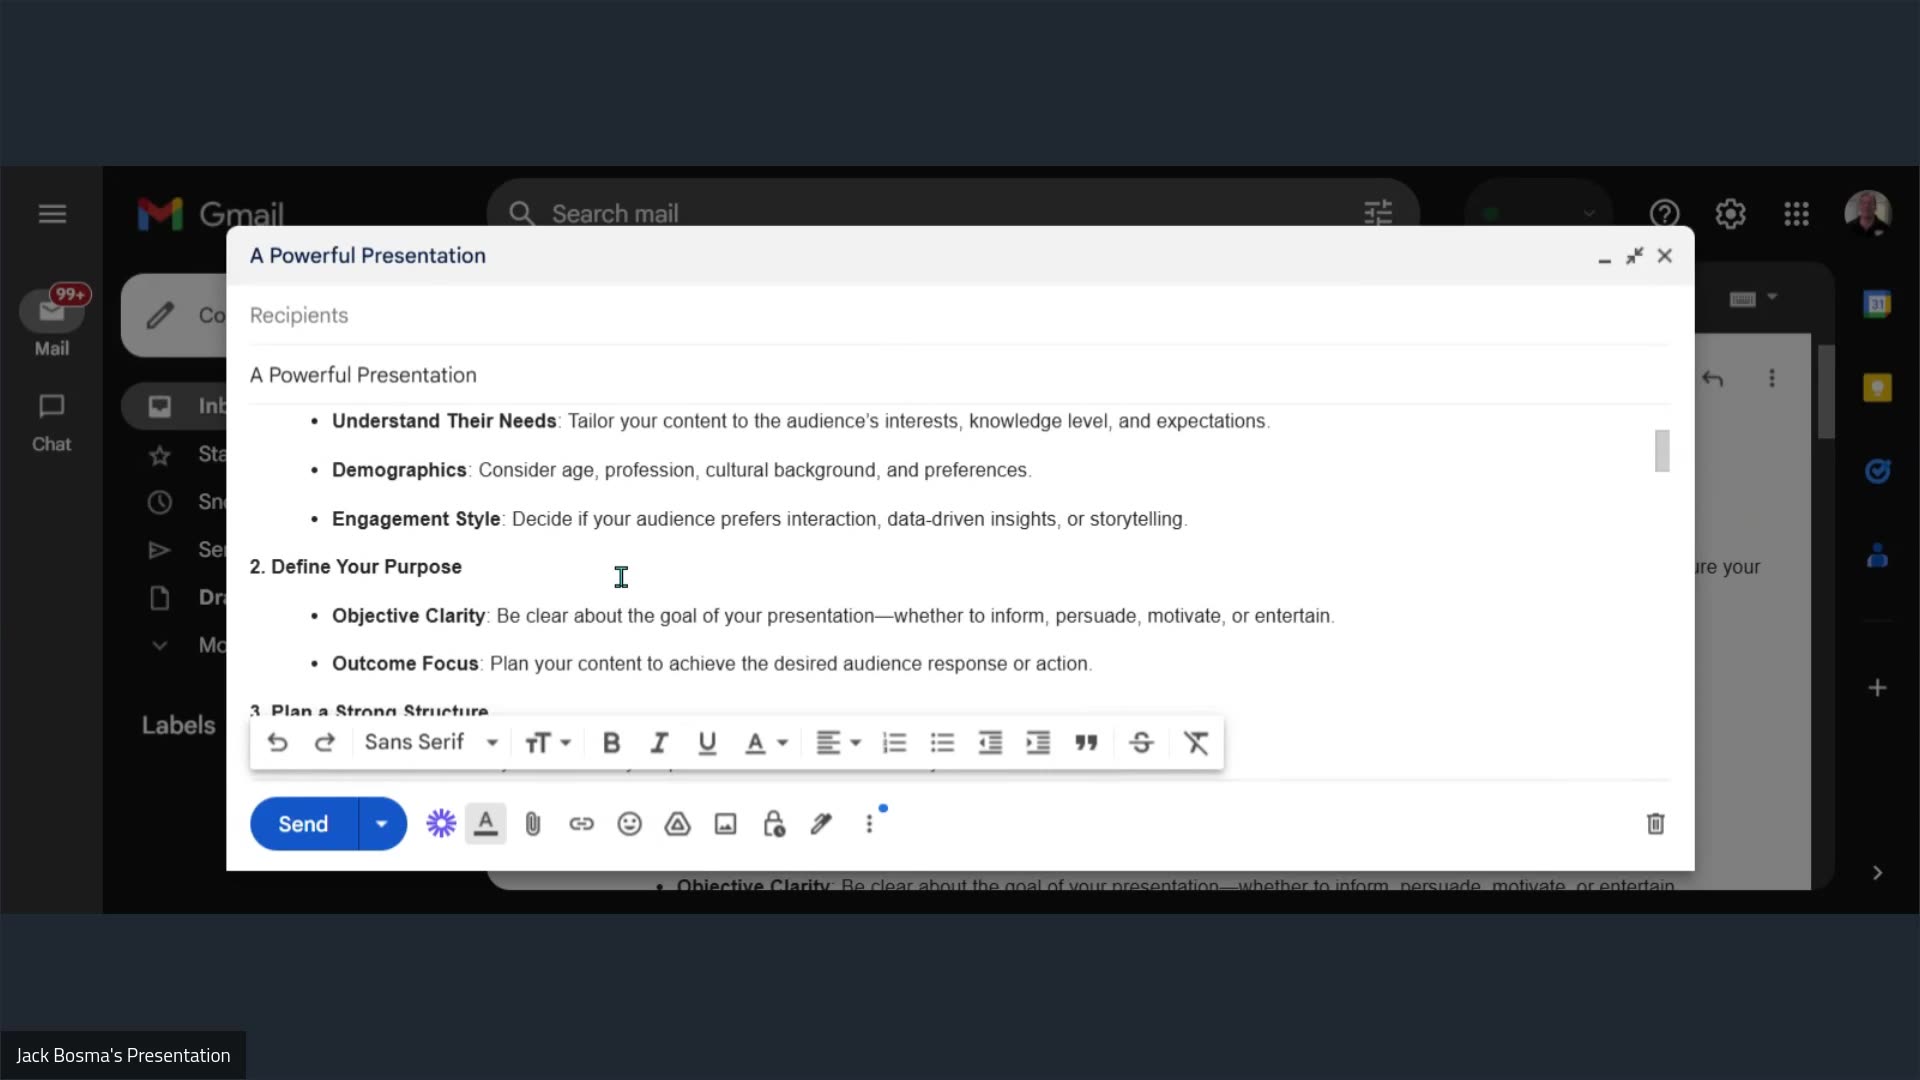Open the emoji picker

(x=629, y=824)
